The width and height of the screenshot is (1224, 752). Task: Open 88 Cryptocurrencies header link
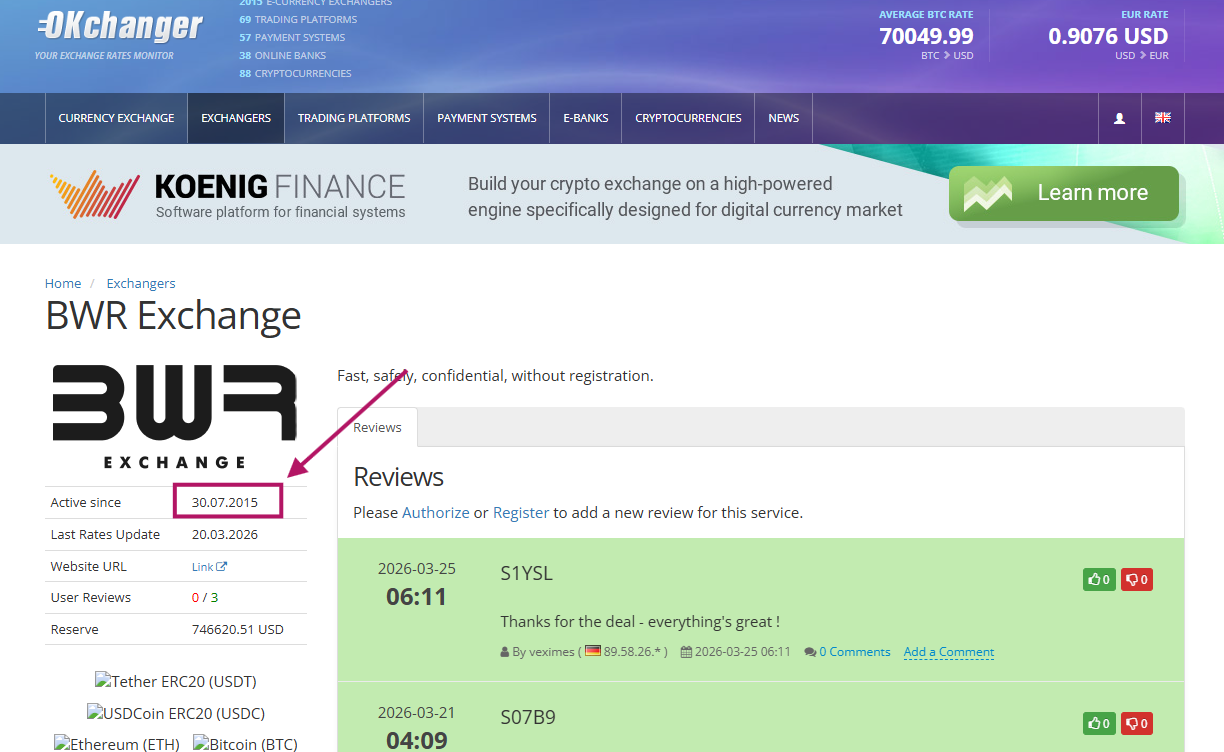coord(295,73)
